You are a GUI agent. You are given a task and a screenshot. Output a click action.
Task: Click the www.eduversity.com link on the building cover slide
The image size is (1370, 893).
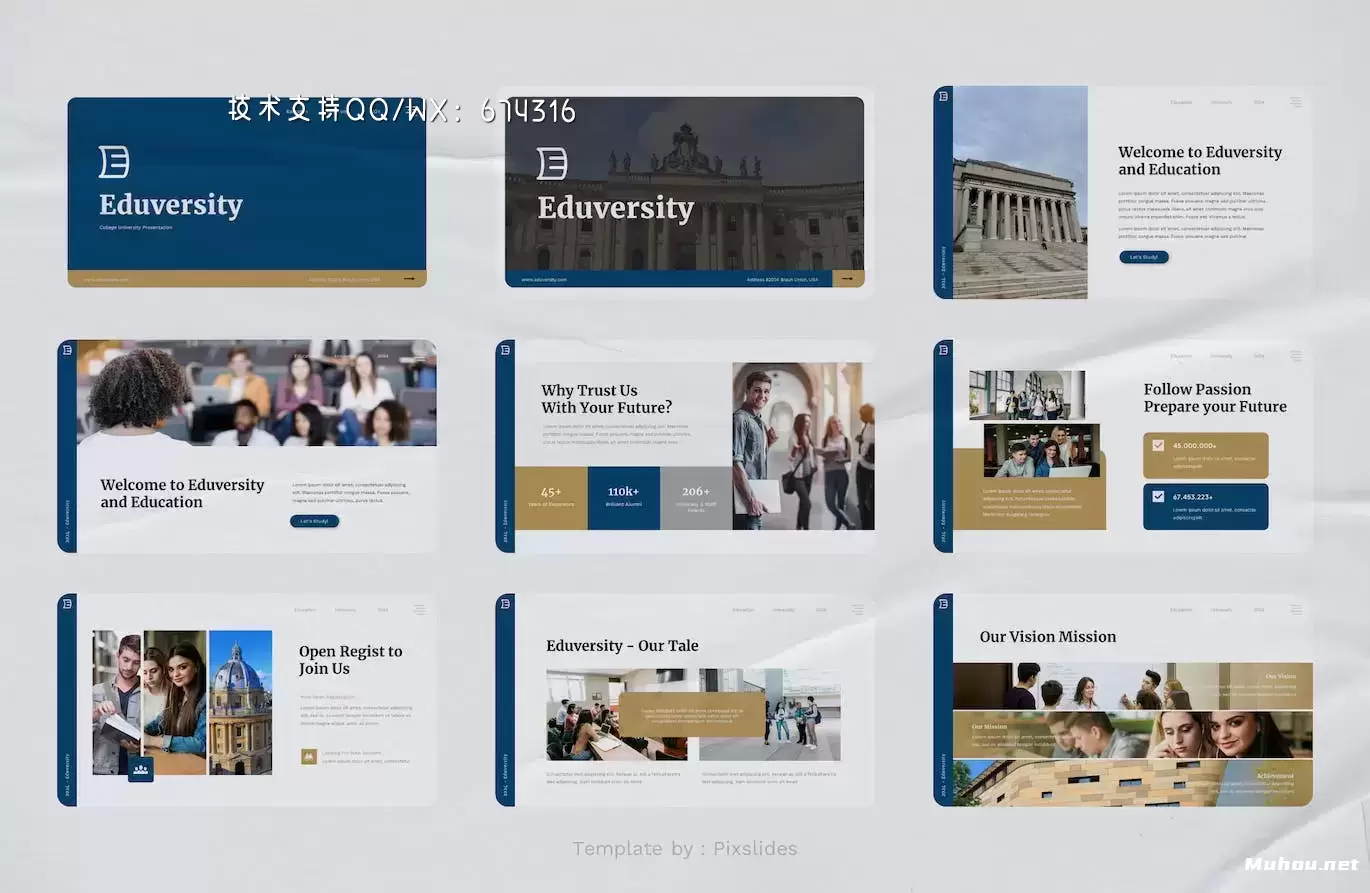(x=545, y=279)
